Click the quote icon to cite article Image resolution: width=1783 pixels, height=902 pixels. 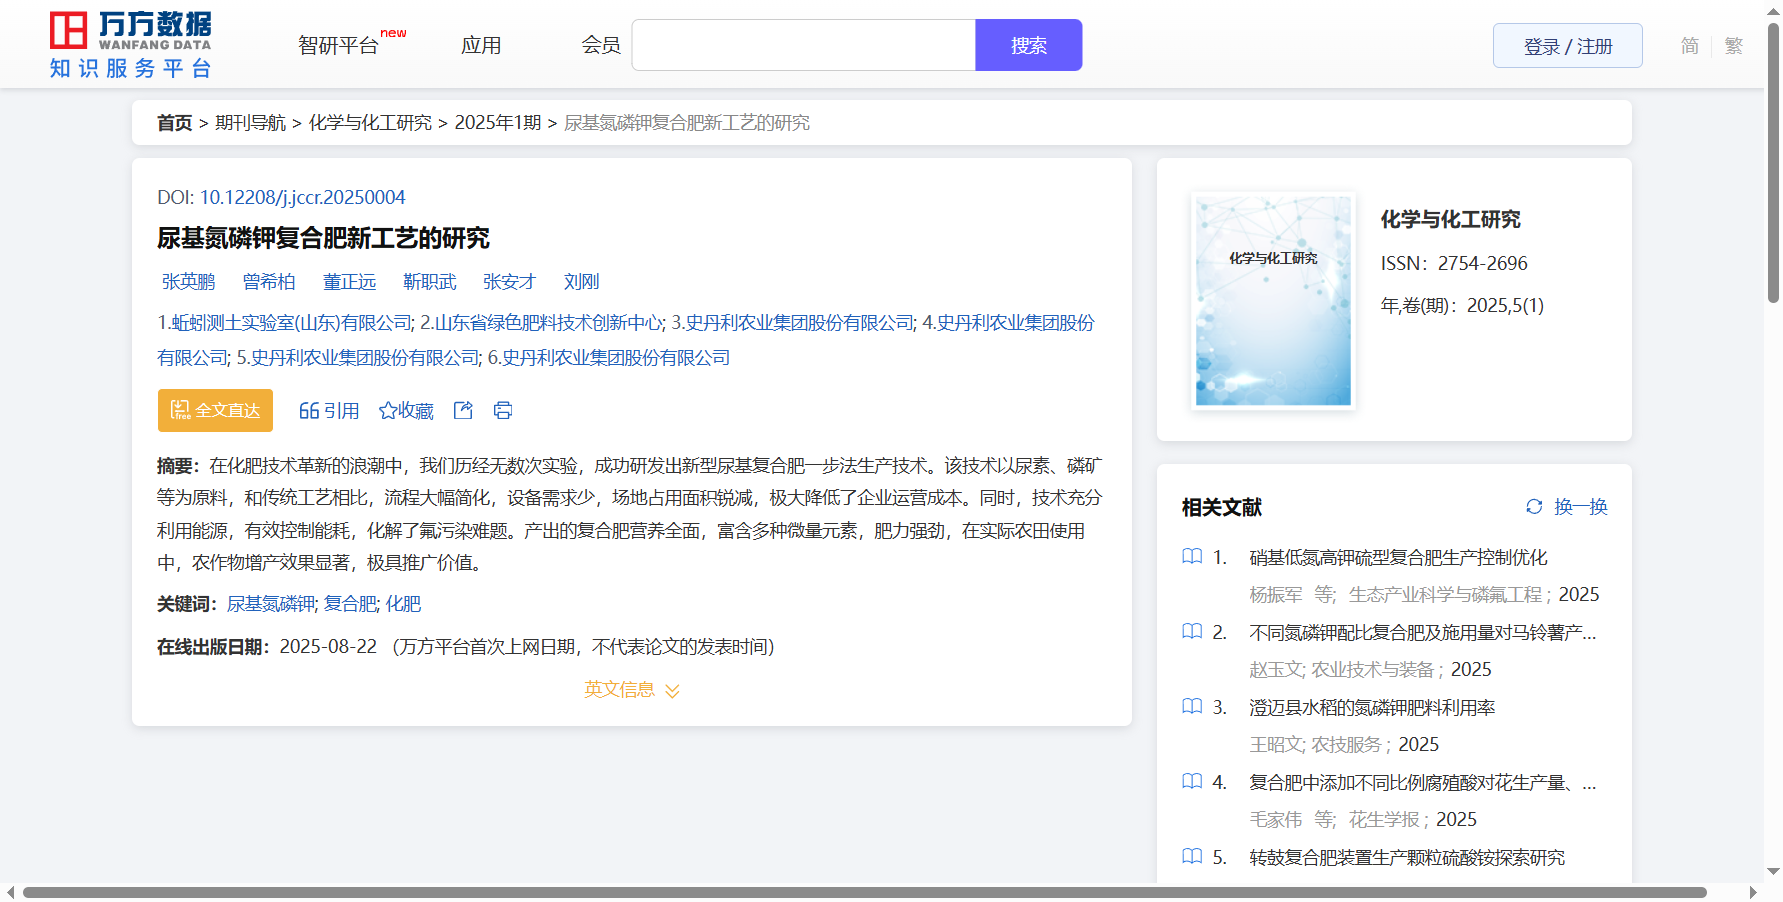(x=309, y=411)
